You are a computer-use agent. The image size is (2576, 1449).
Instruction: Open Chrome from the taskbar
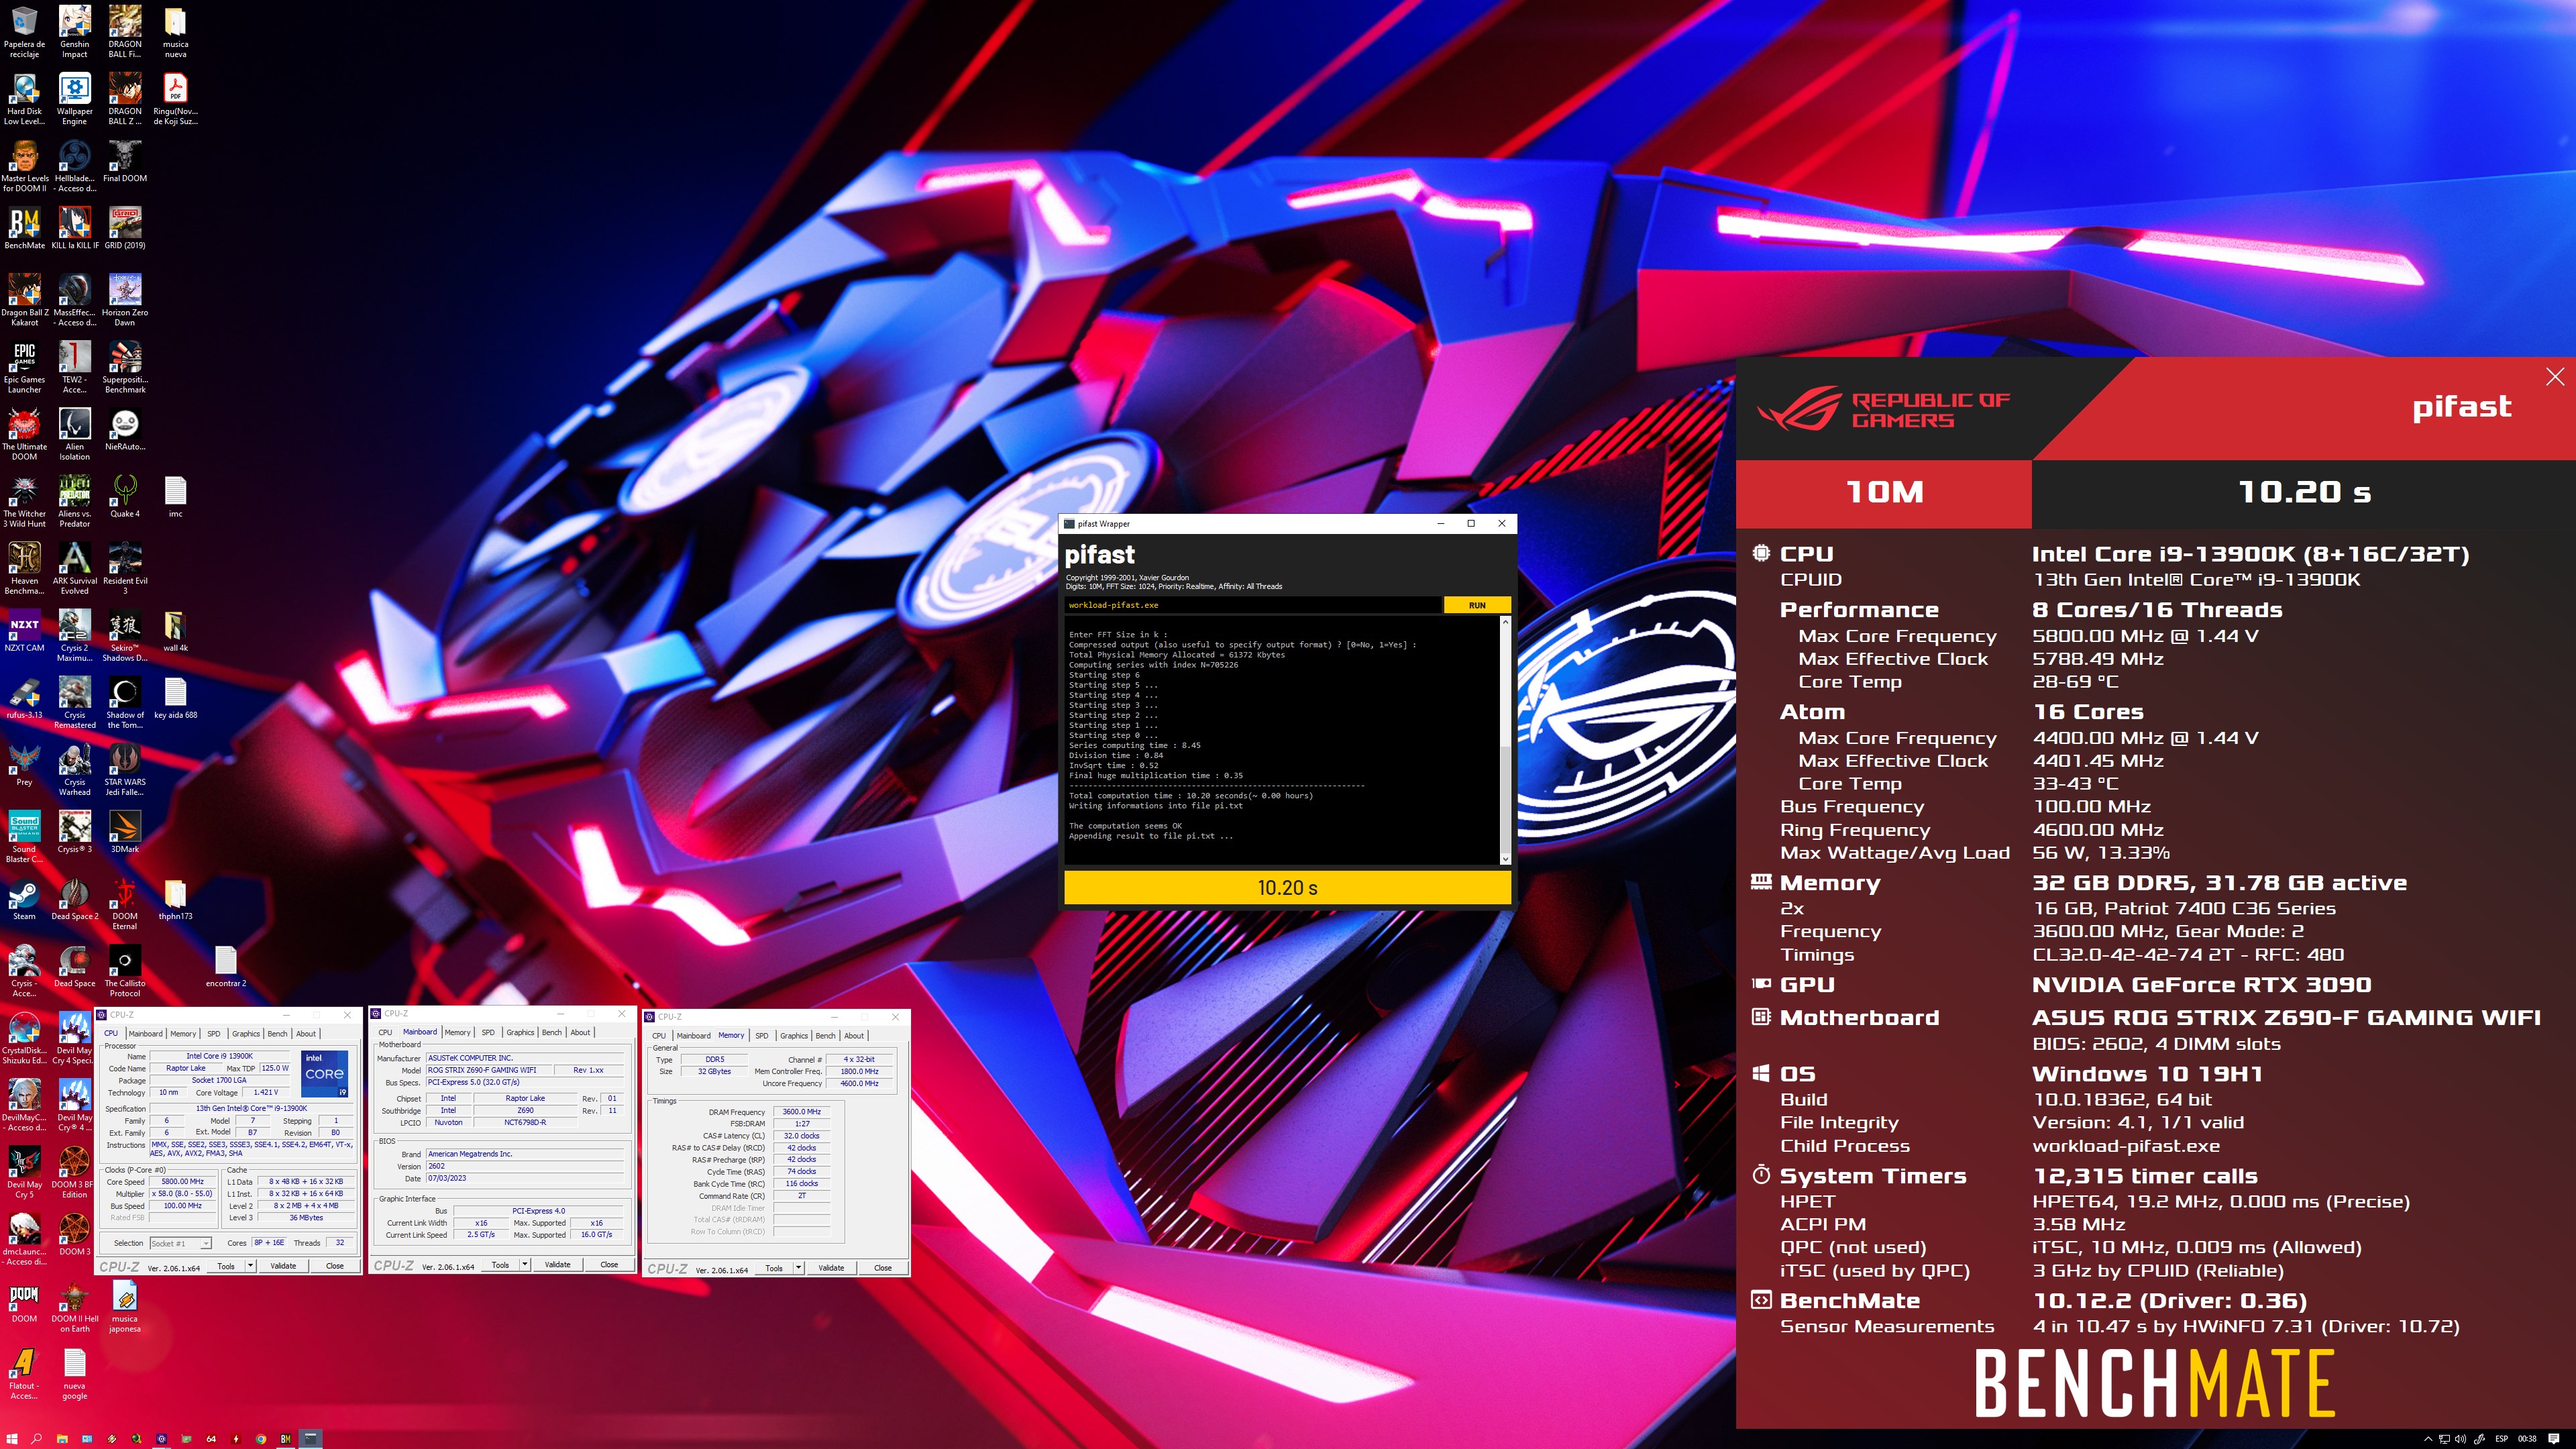pyautogui.click(x=260, y=1438)
